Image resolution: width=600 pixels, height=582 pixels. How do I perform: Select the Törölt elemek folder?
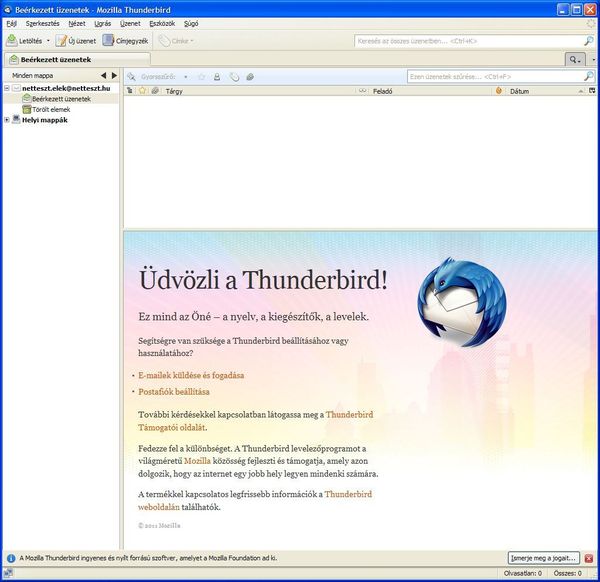pyautogui.click(x=52, y=109)
